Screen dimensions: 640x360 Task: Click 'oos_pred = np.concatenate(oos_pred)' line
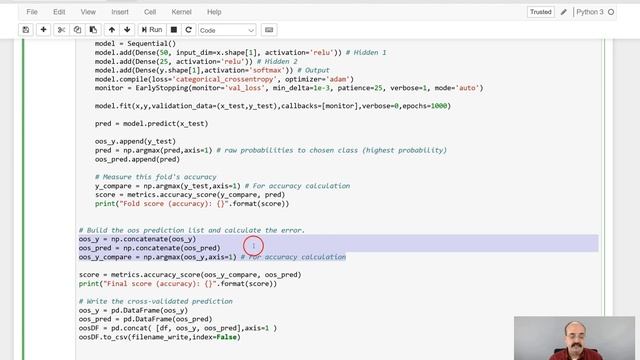tap(149, 248)
